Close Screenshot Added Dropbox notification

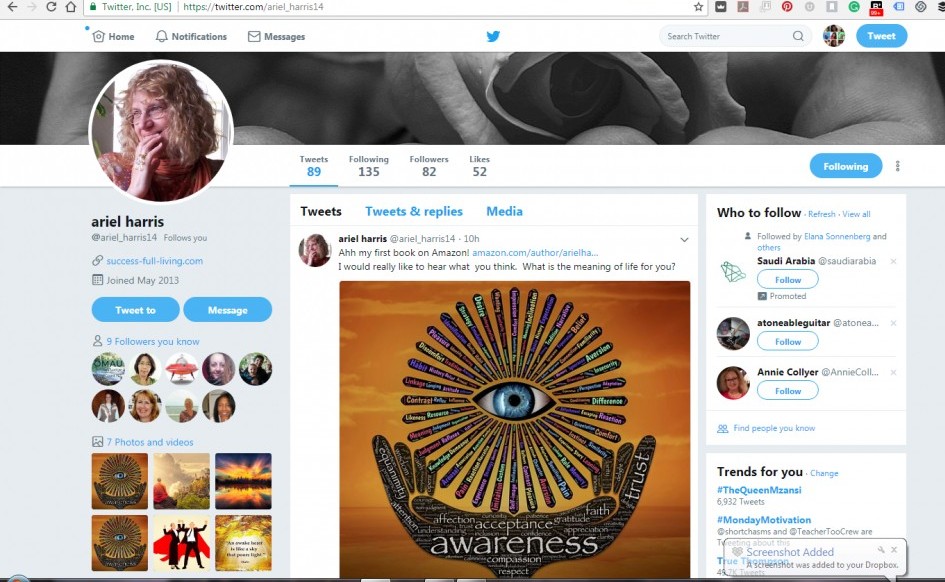point(894,549)
